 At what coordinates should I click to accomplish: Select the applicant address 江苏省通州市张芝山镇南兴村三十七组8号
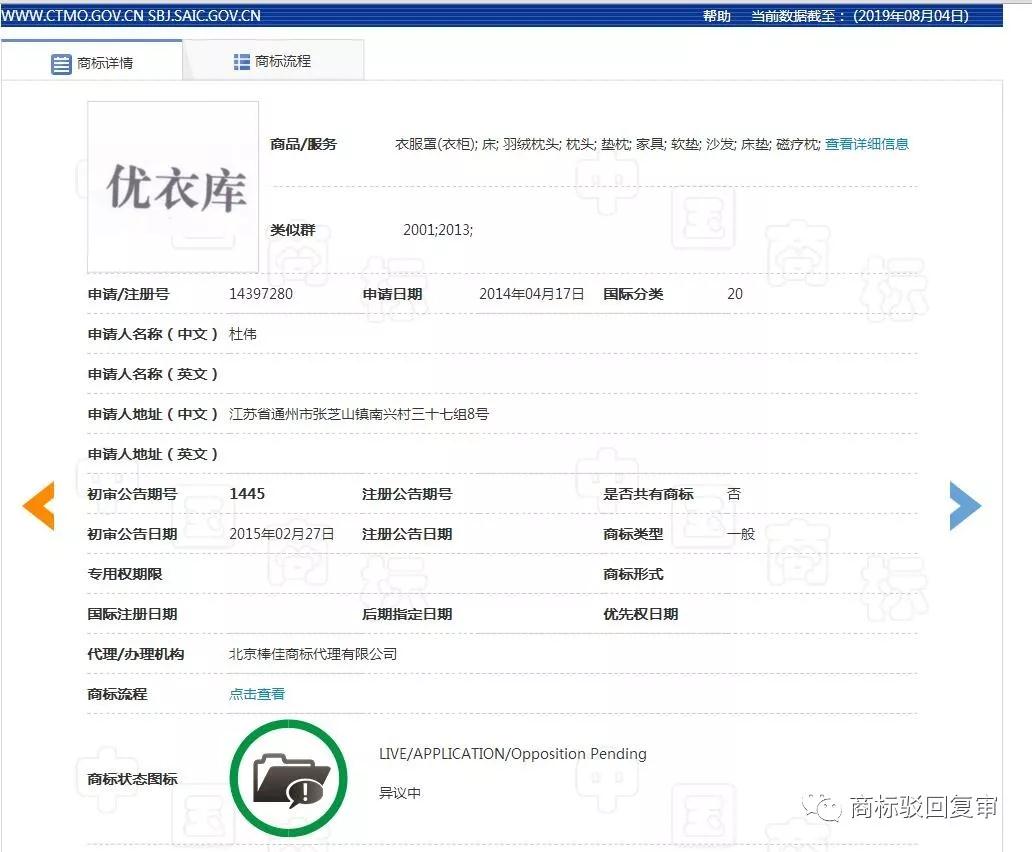[359, 414]
